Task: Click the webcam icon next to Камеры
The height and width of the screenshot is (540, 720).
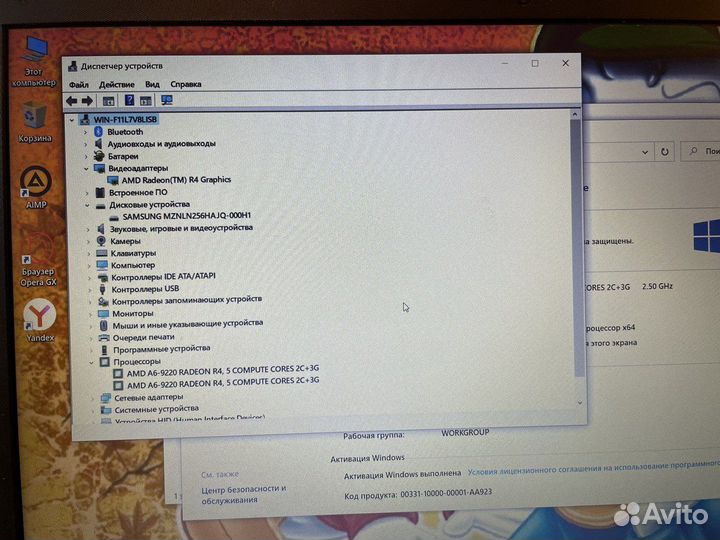Action: 101,241
